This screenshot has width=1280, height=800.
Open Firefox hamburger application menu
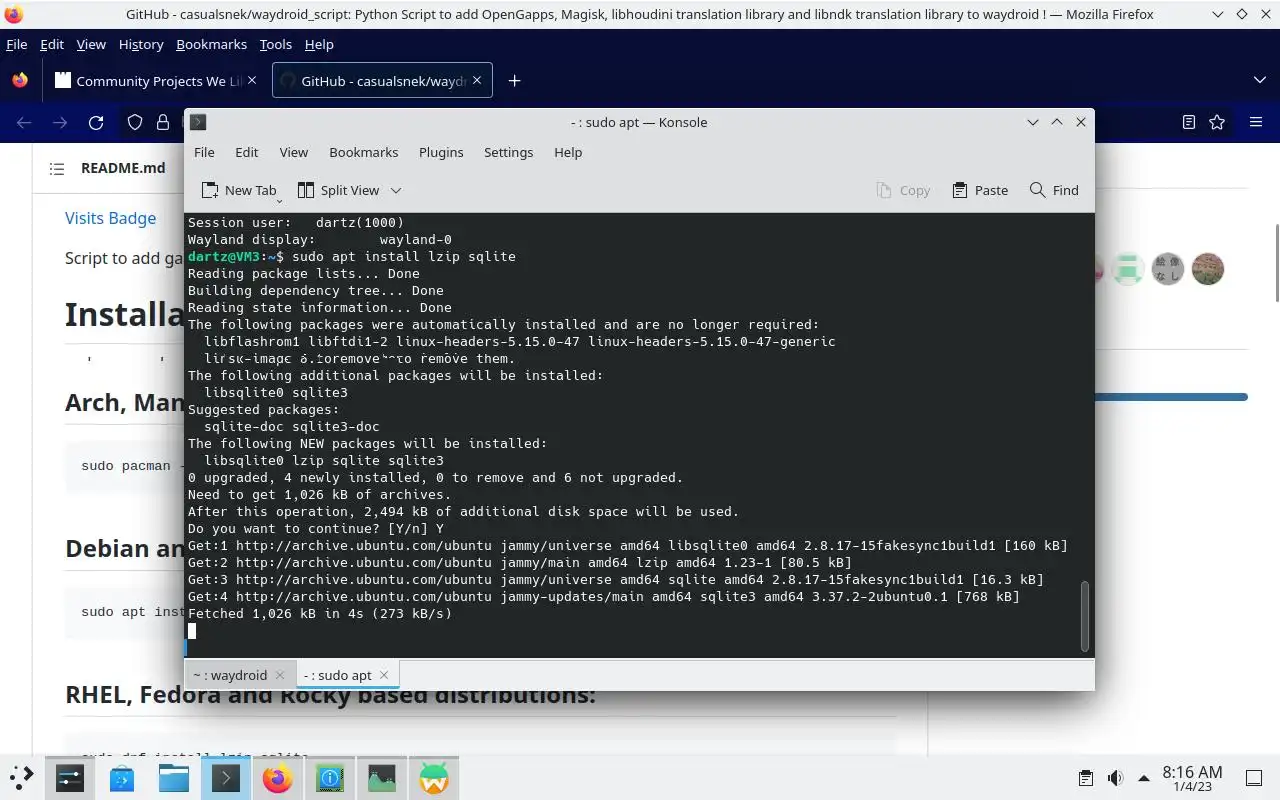click(x=1255, y=122)
